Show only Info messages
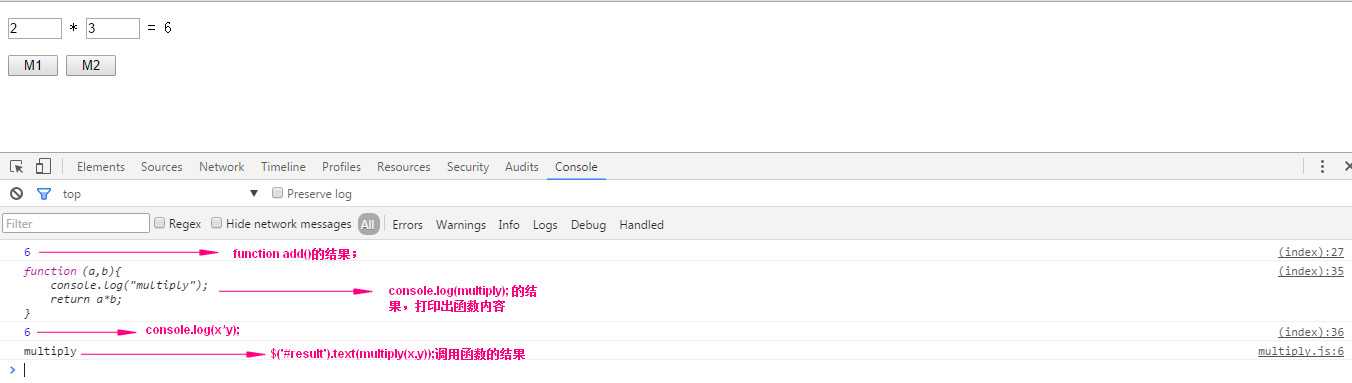 click(509, 225)
